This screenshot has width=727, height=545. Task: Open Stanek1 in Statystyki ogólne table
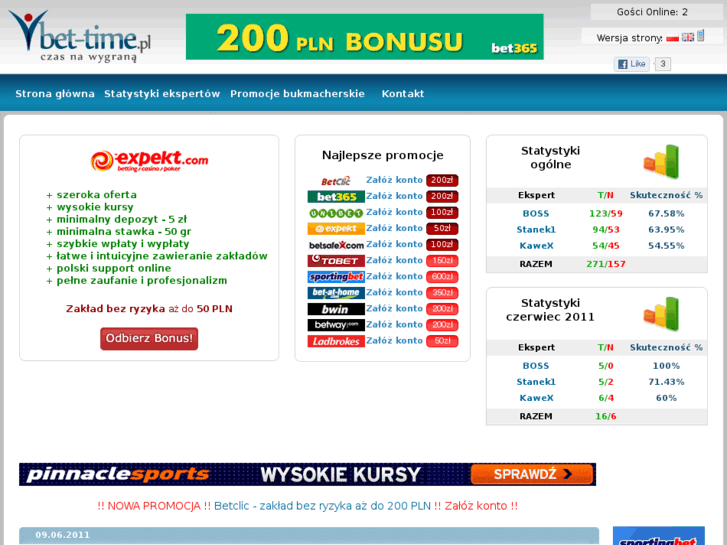tap(536, 230)
